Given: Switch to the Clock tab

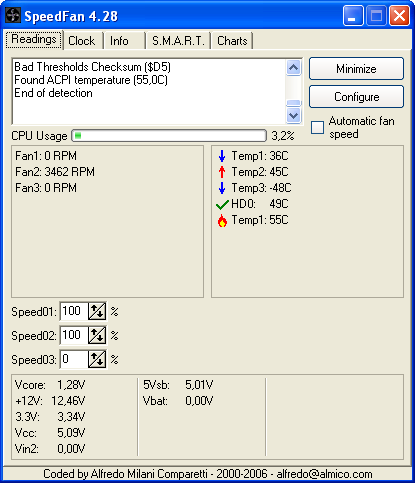Looking at the screenshot, I should pyautogui.click(x=82, y=41).
